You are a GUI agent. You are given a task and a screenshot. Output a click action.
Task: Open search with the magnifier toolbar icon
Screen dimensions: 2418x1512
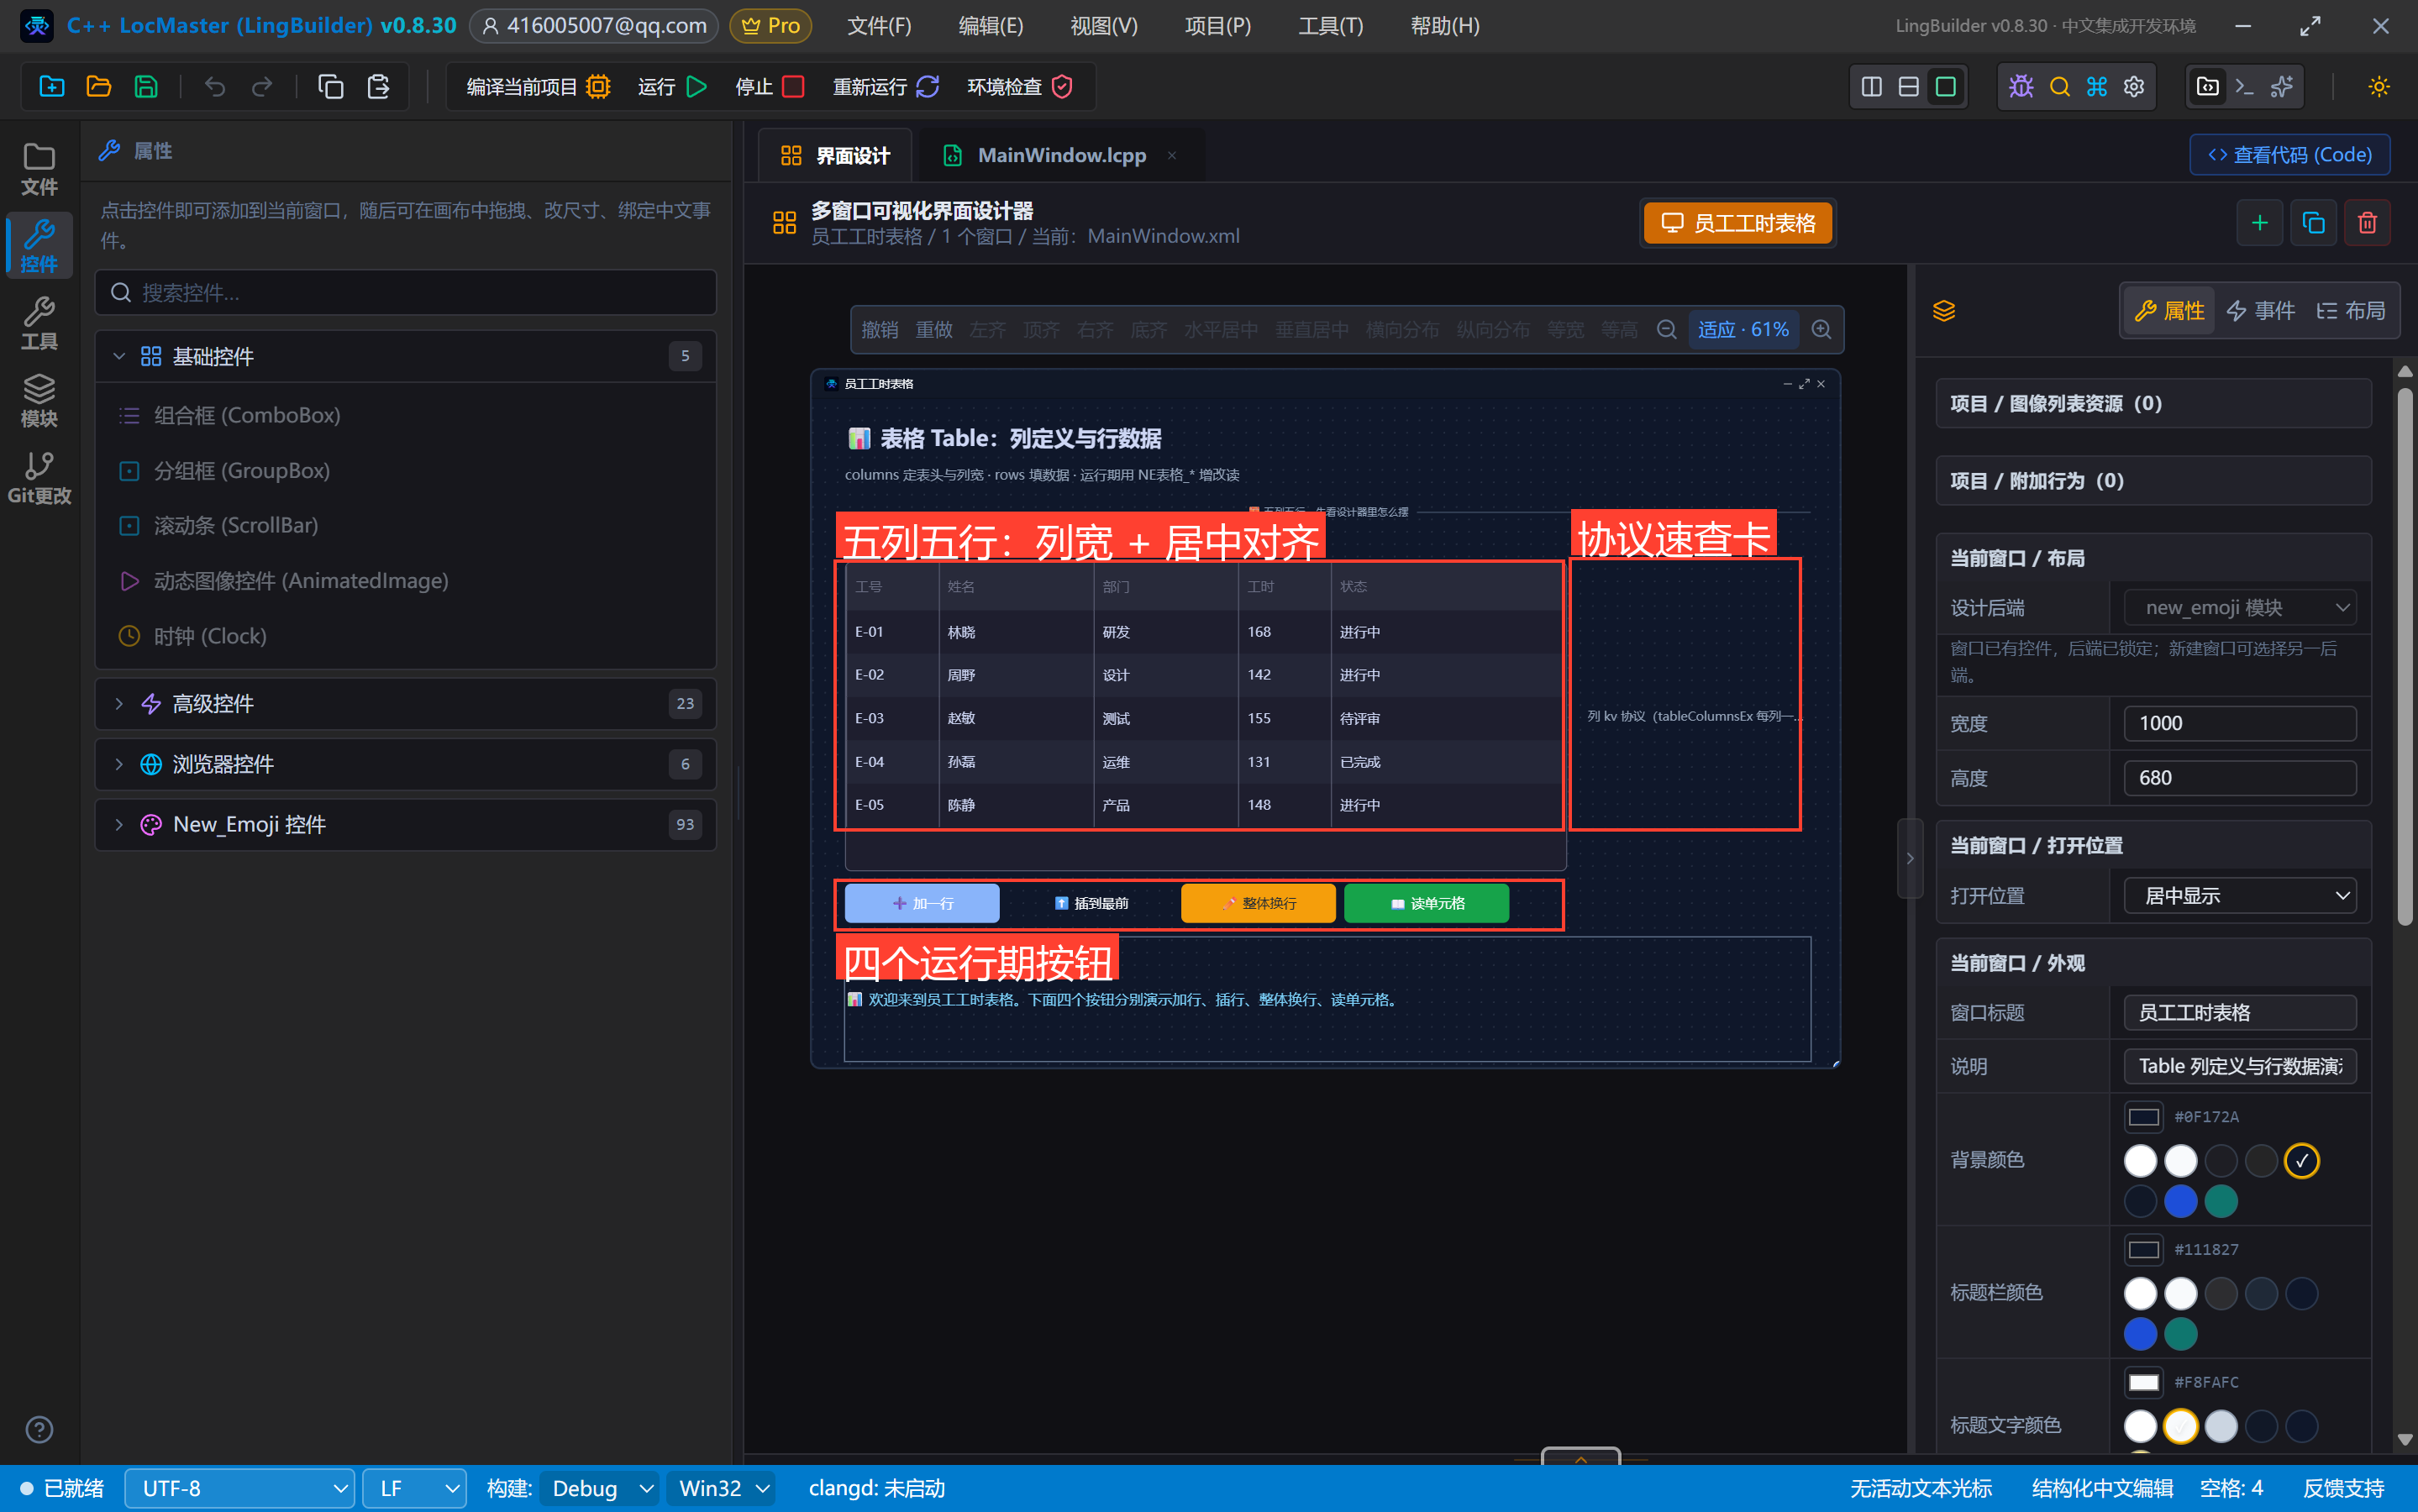point(2059,87)
